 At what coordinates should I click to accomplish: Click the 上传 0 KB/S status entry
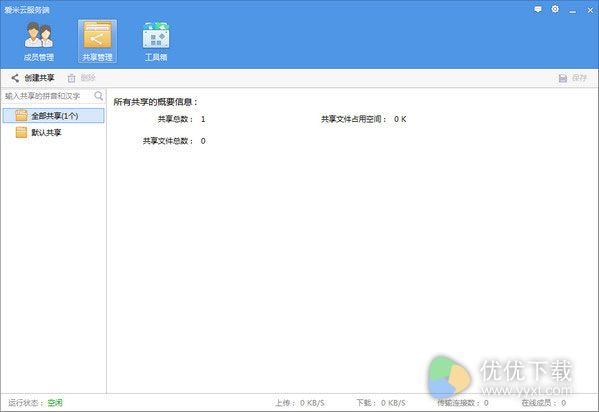click(x=300, y=403)
